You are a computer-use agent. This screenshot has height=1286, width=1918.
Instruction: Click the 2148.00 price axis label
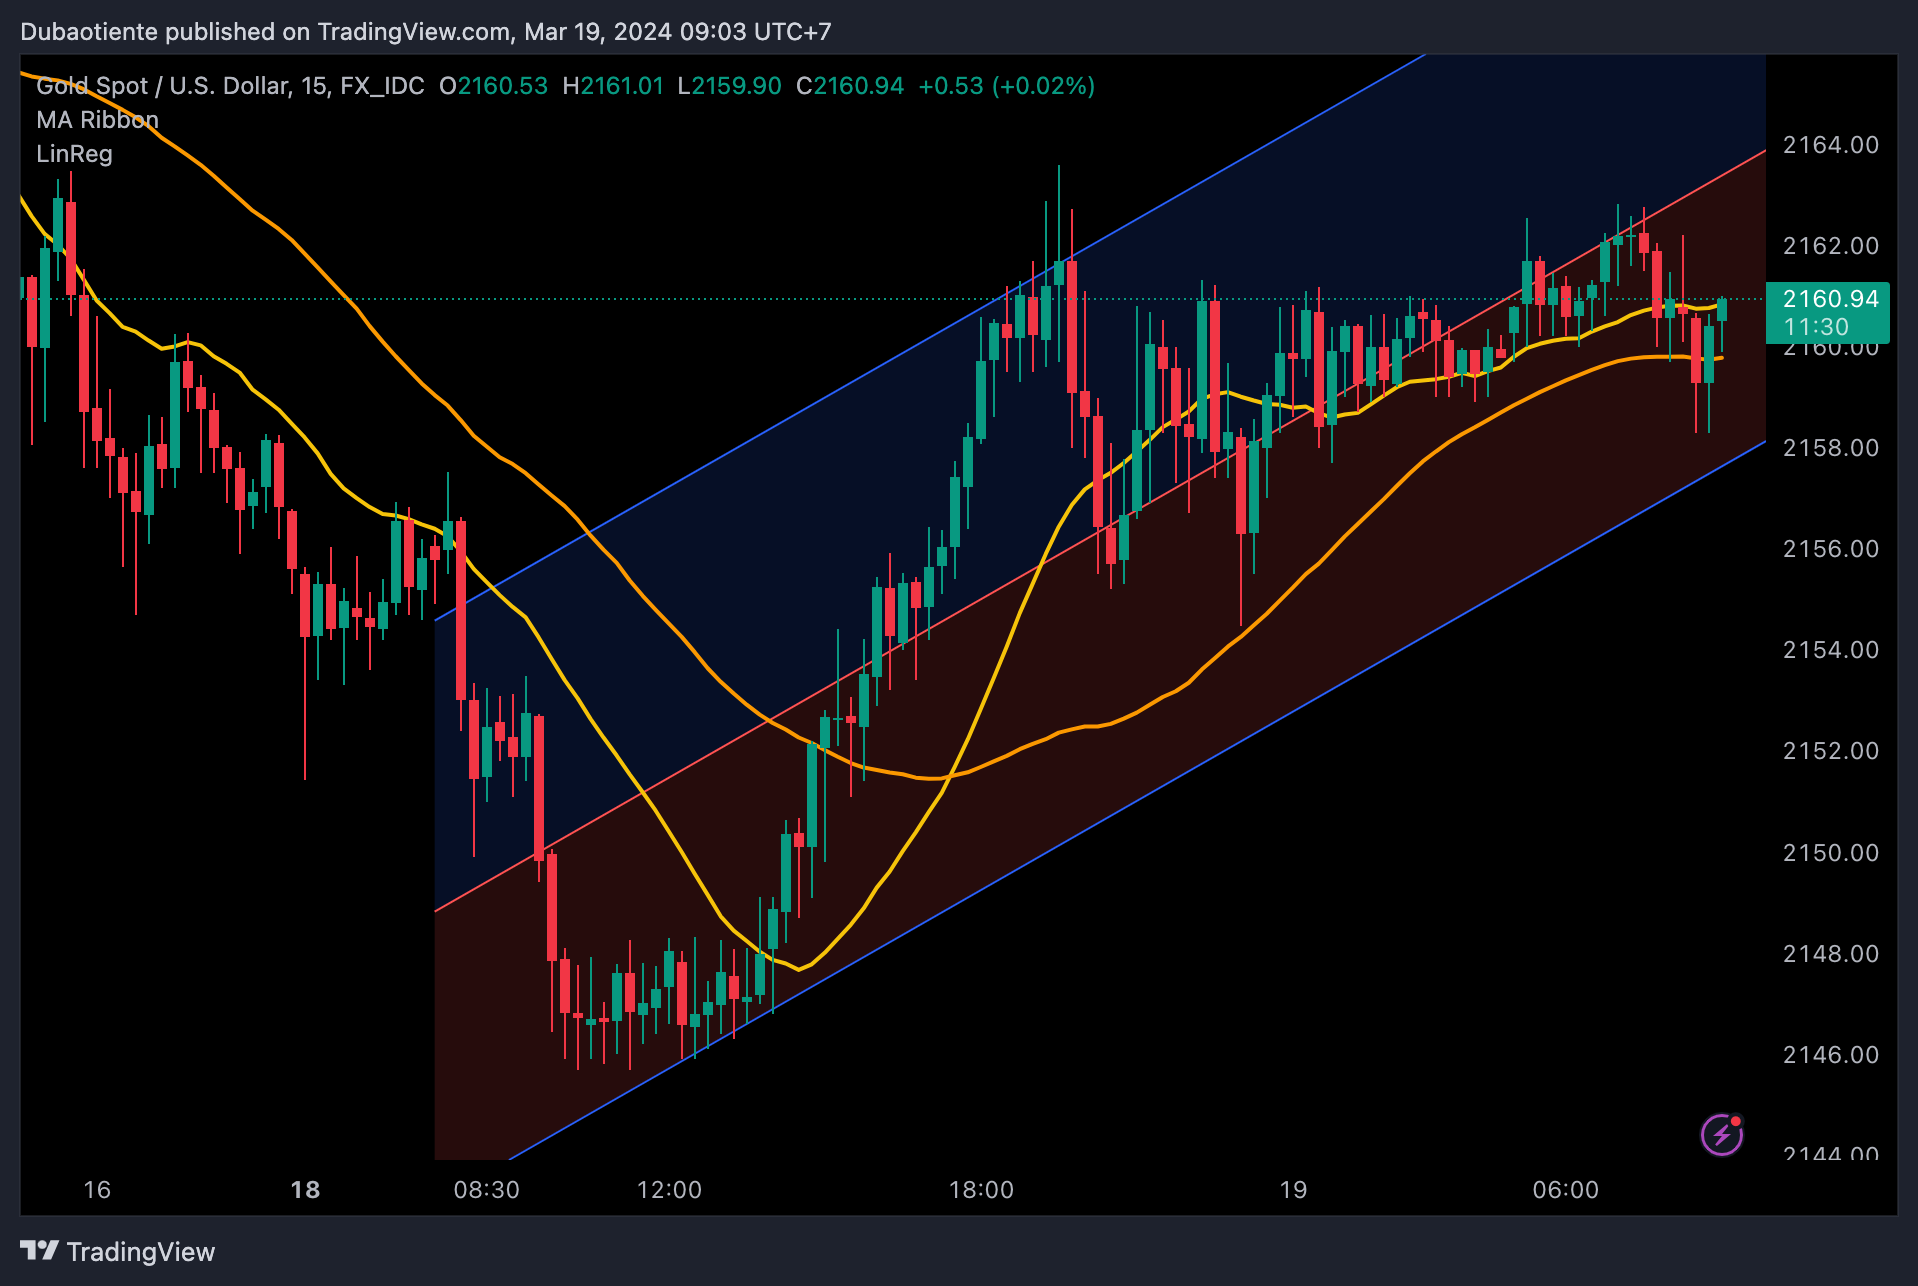[x=1831, y=954]
